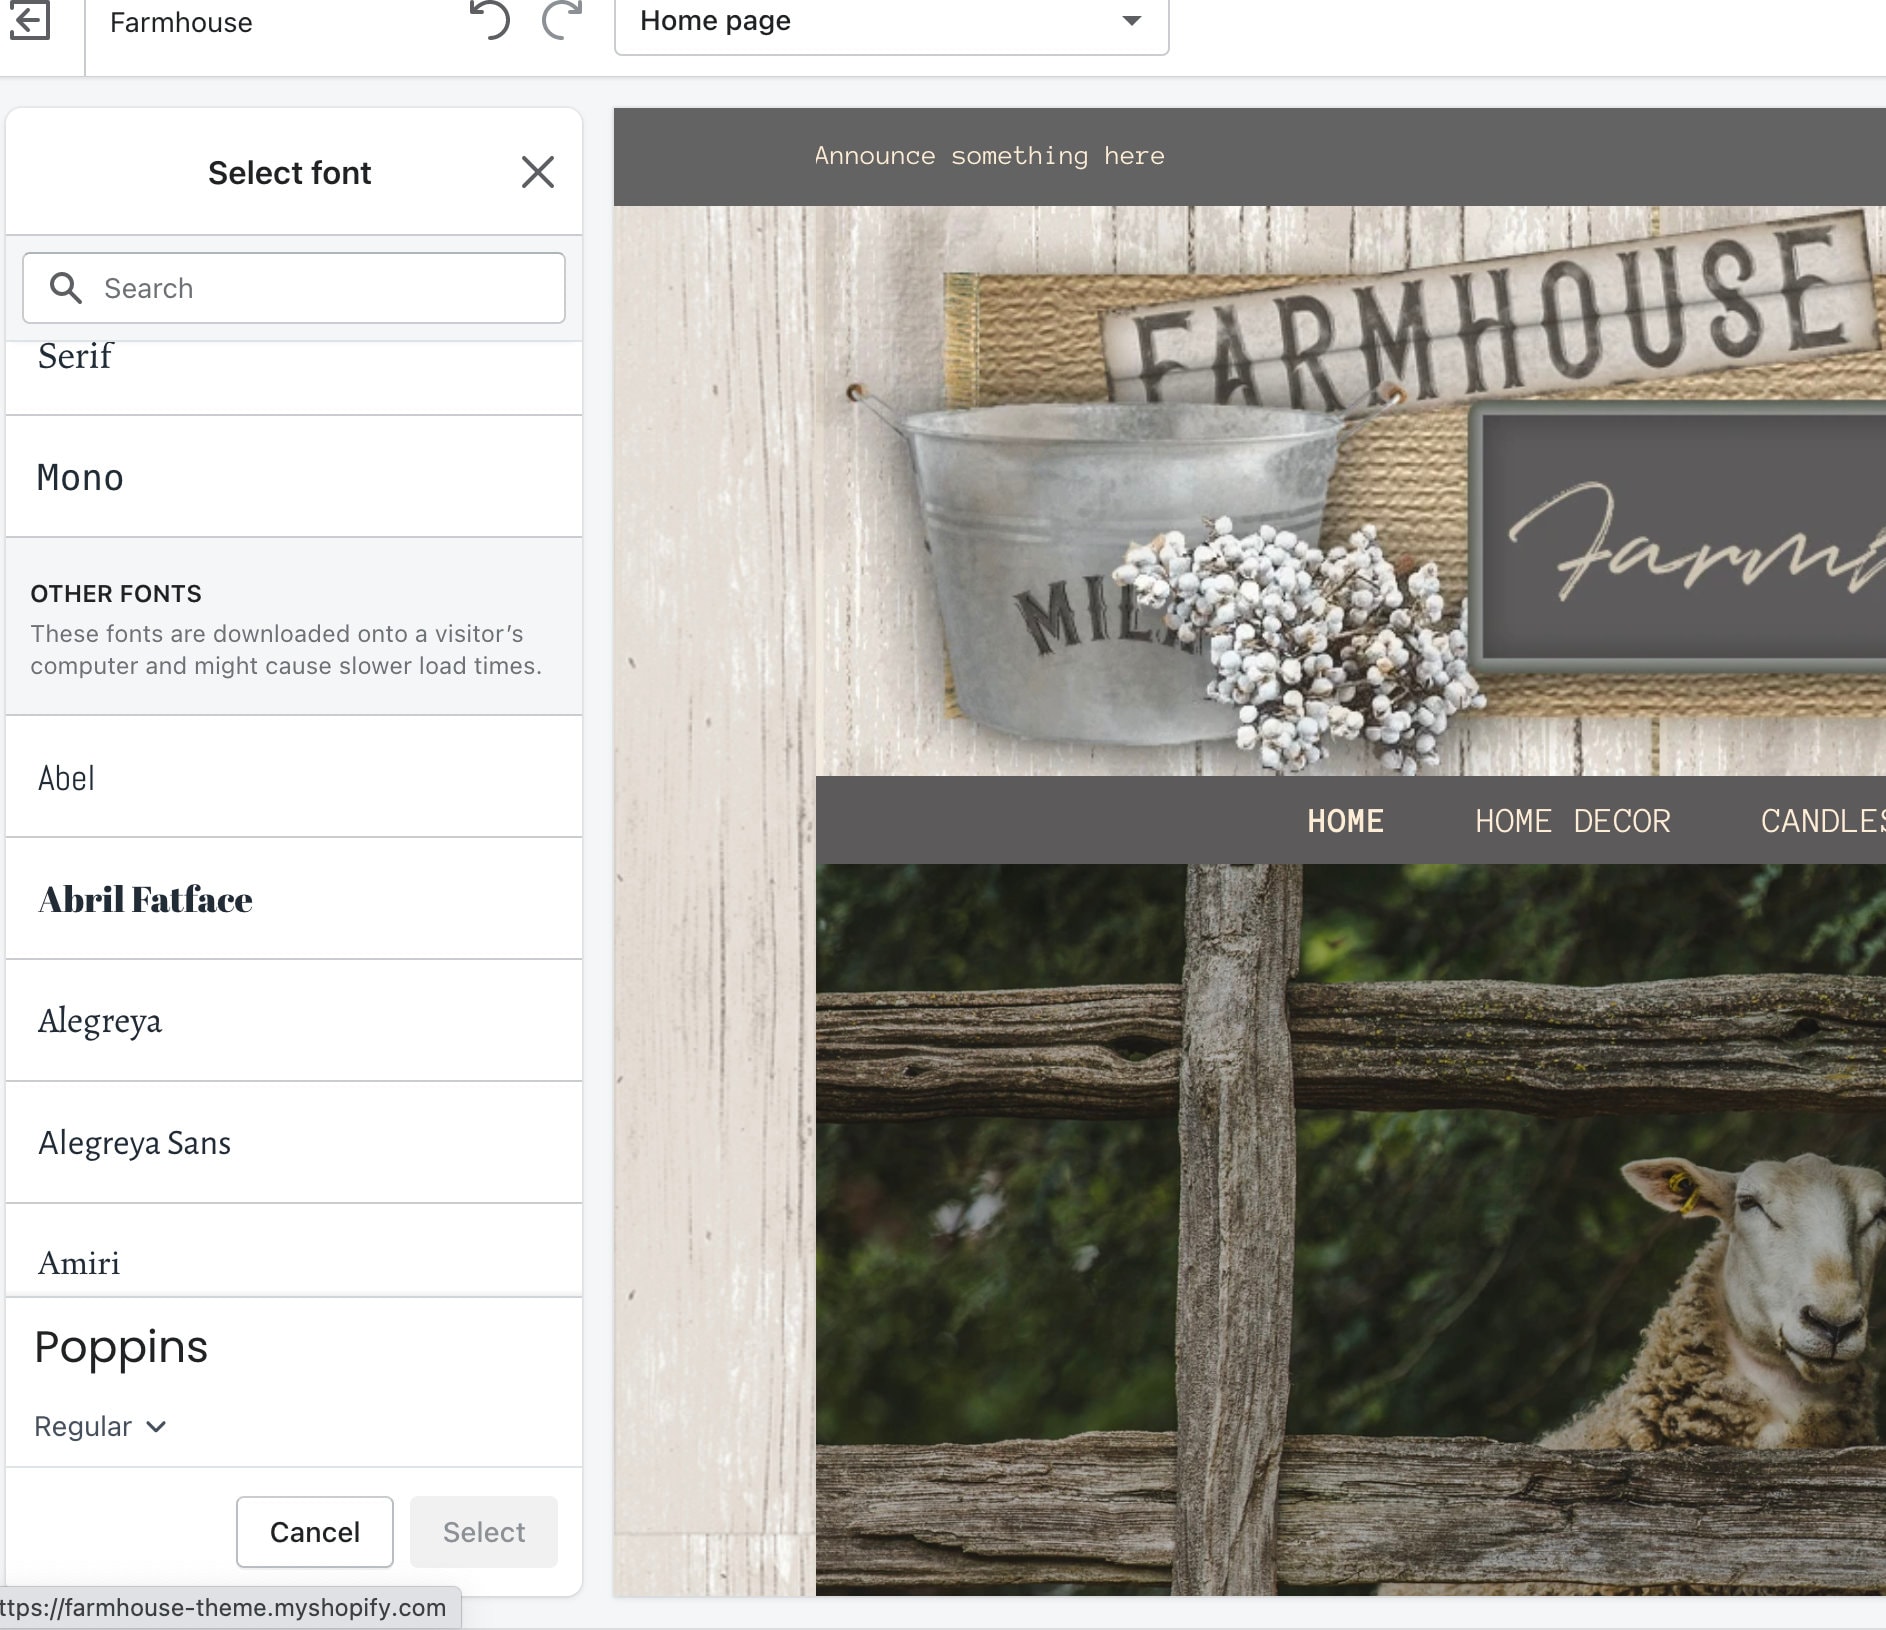Navigate to the HOME menu item
Image resolution: width=1886 pixels, height=1630 pixels.
click(1344, 820)
